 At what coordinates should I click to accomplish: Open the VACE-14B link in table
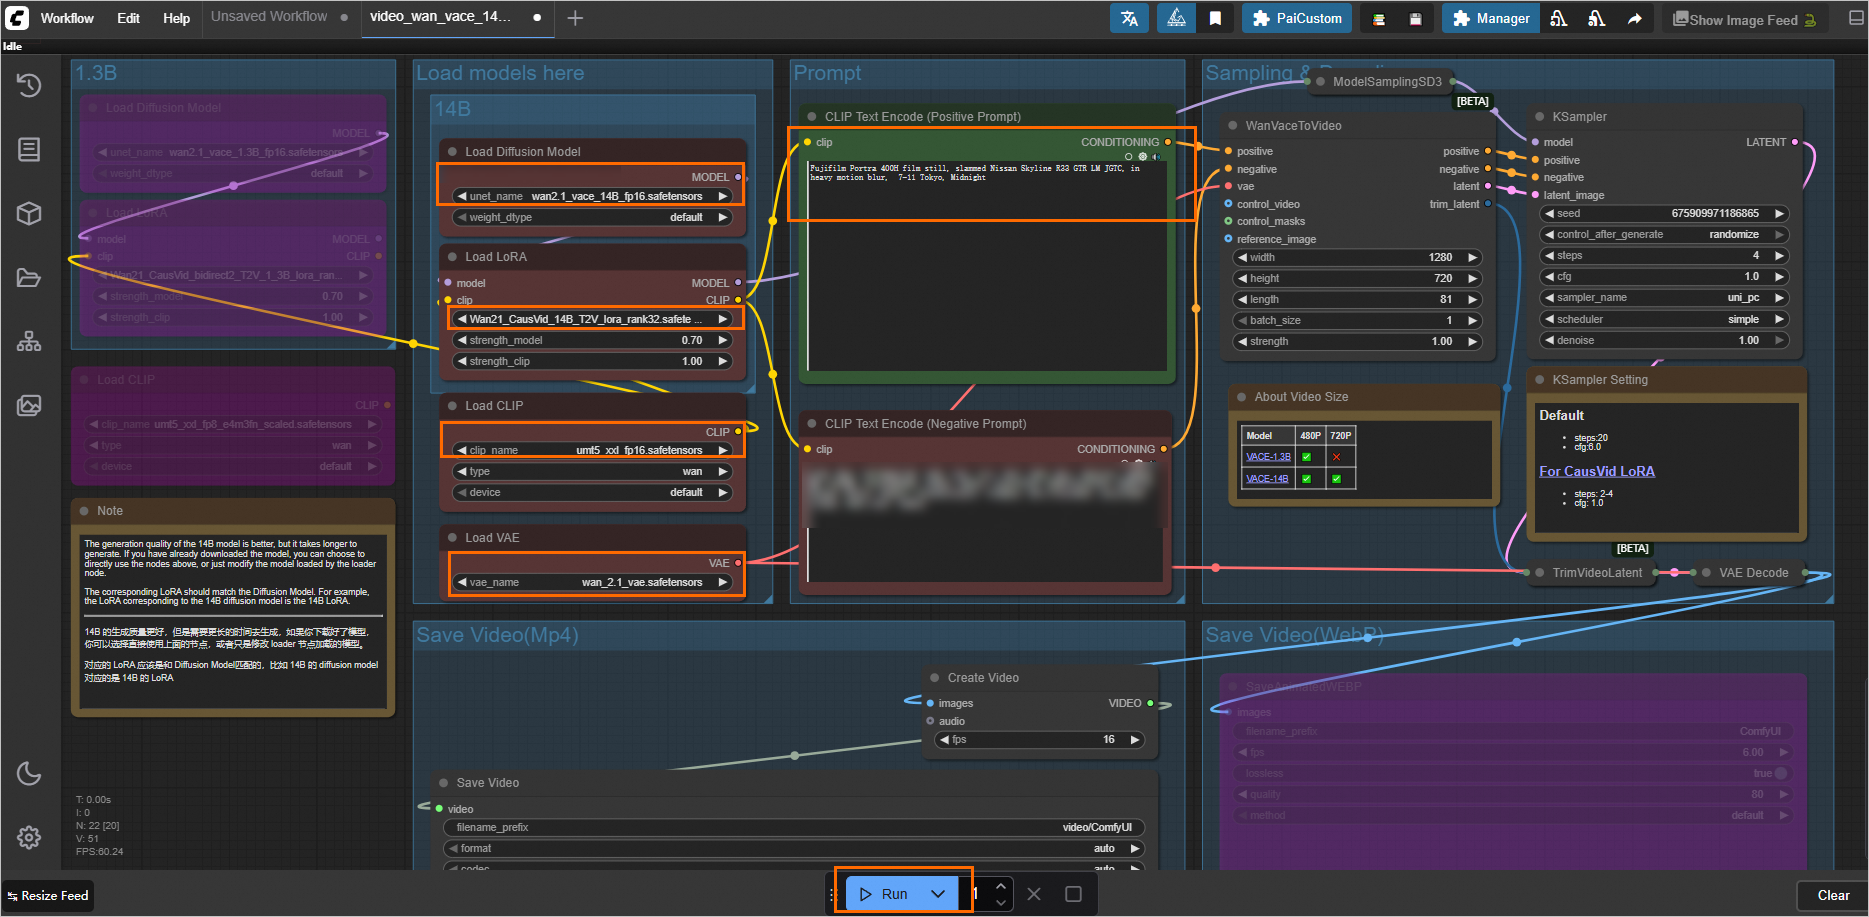[1267, 478]
